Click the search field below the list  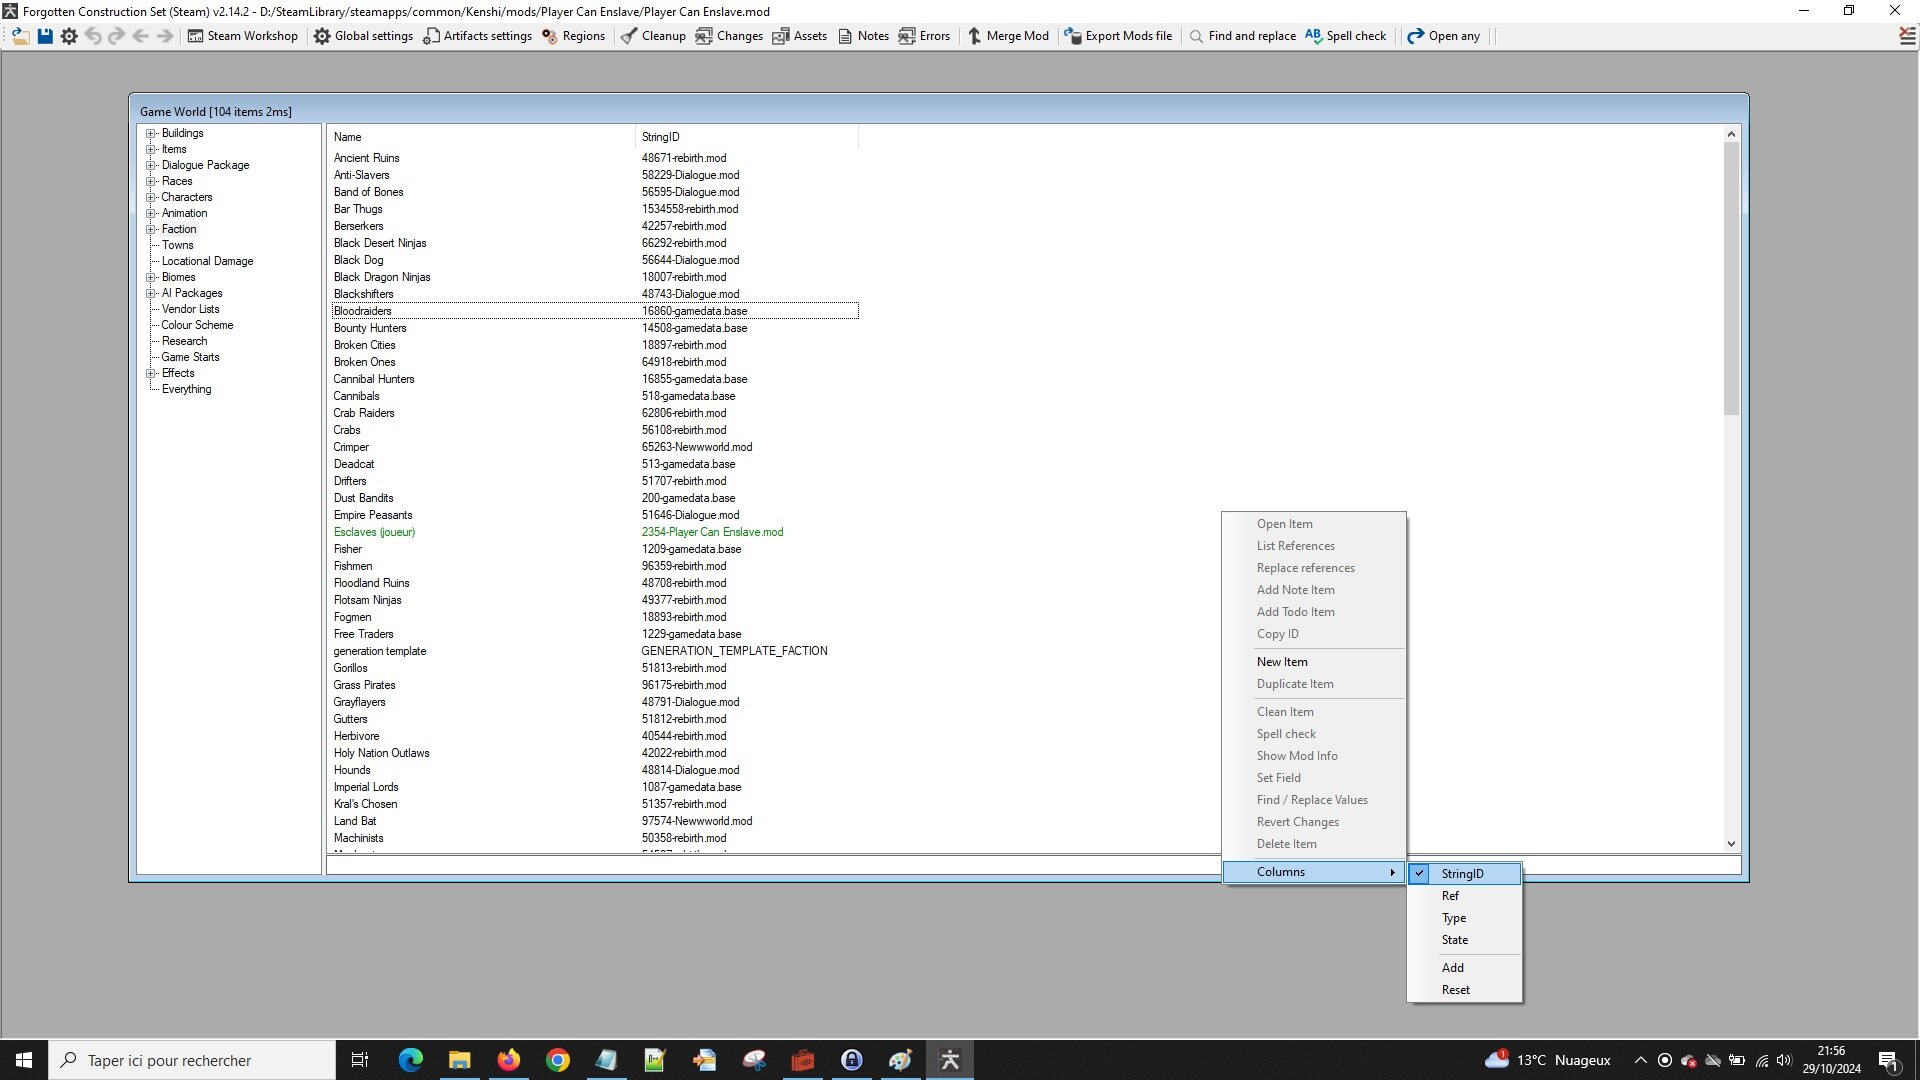1033,865
